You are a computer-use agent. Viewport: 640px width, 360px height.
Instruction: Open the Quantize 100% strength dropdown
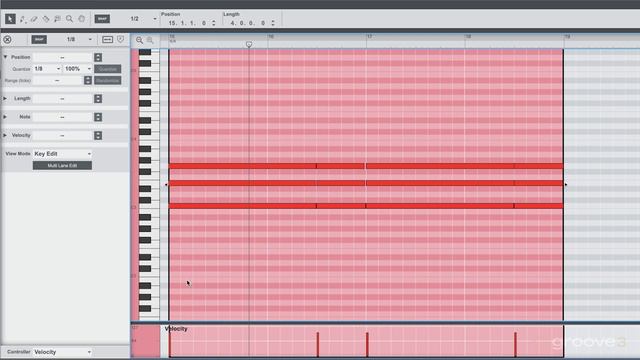point(78,69)
